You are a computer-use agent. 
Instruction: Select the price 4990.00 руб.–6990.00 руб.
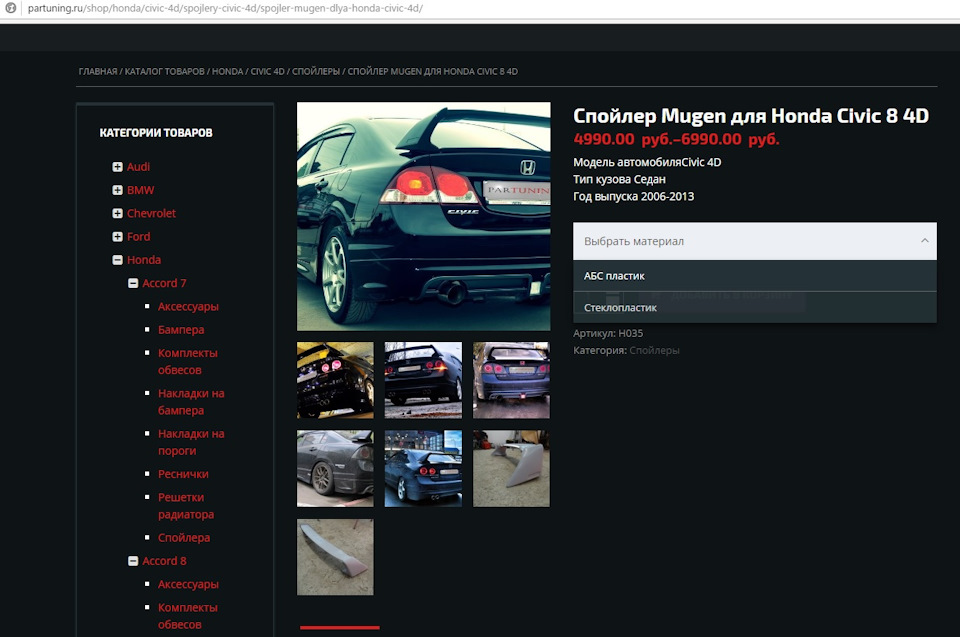pyautogui.click(x=676, y=139)
